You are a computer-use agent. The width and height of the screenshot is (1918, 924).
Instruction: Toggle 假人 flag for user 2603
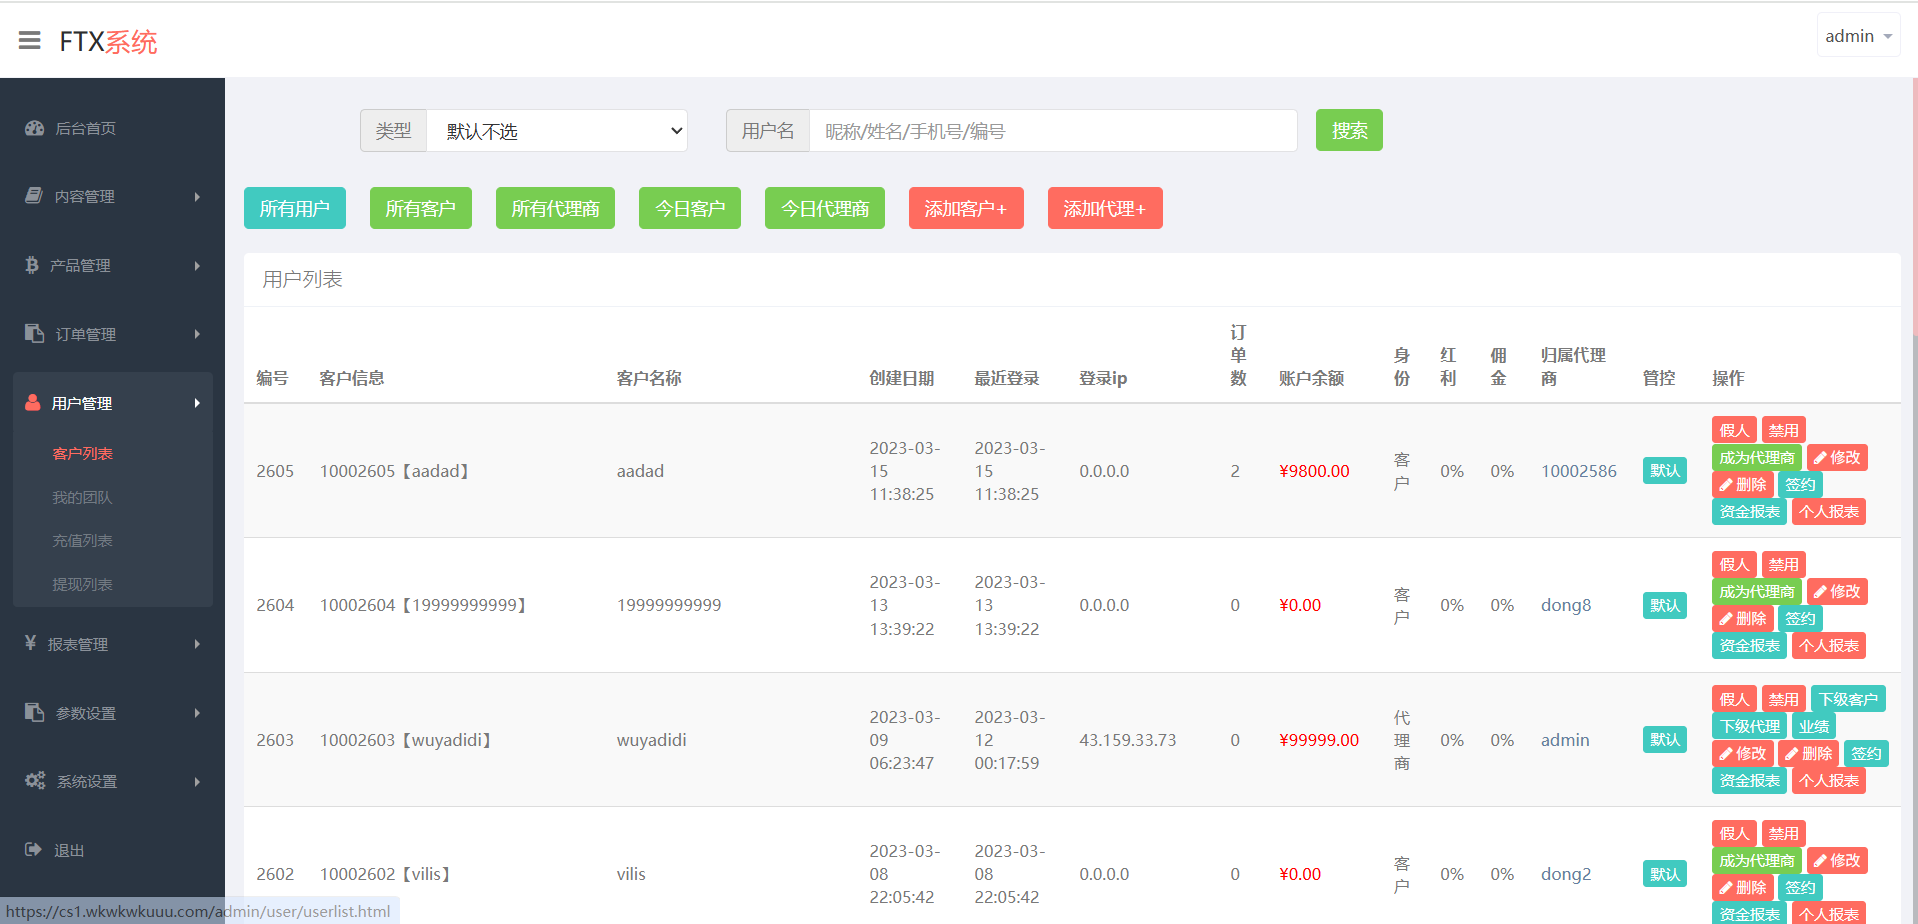pos(1734,700)
